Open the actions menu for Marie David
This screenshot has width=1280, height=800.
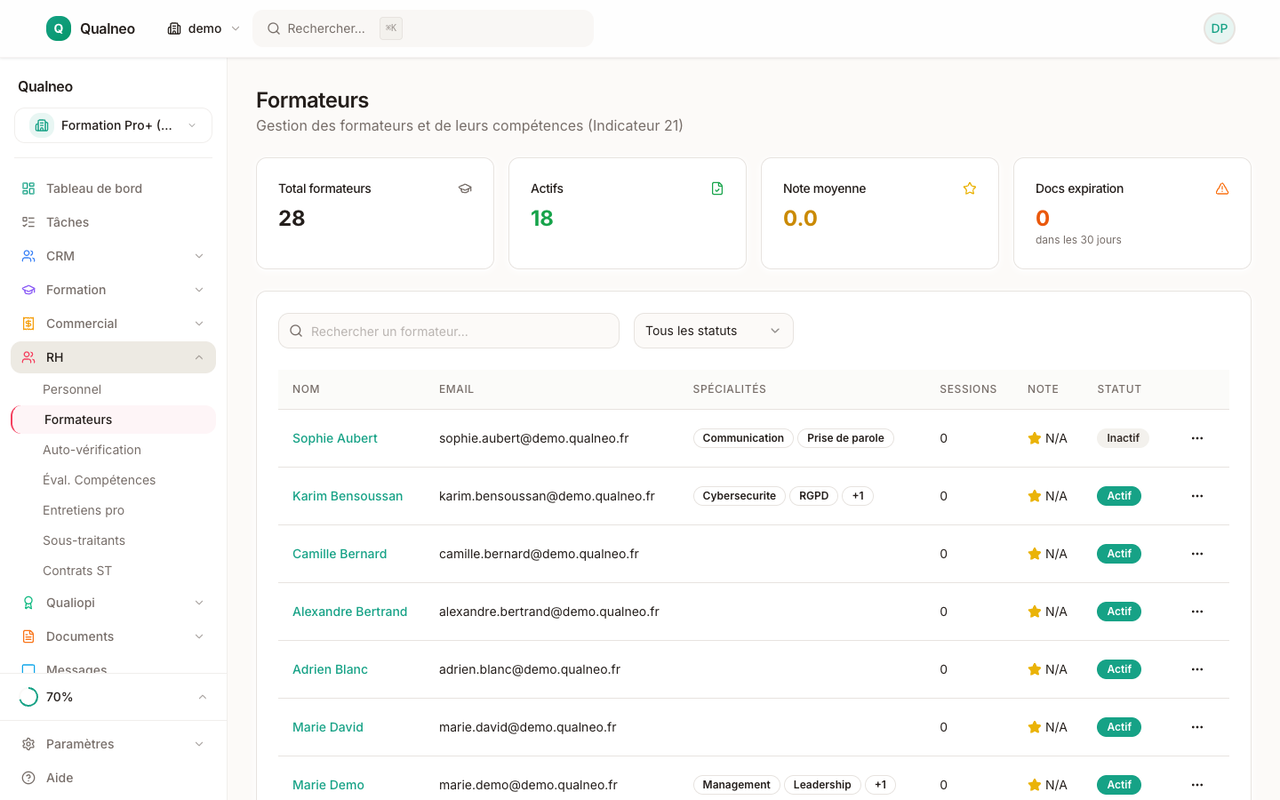[x=1197, y=727]
